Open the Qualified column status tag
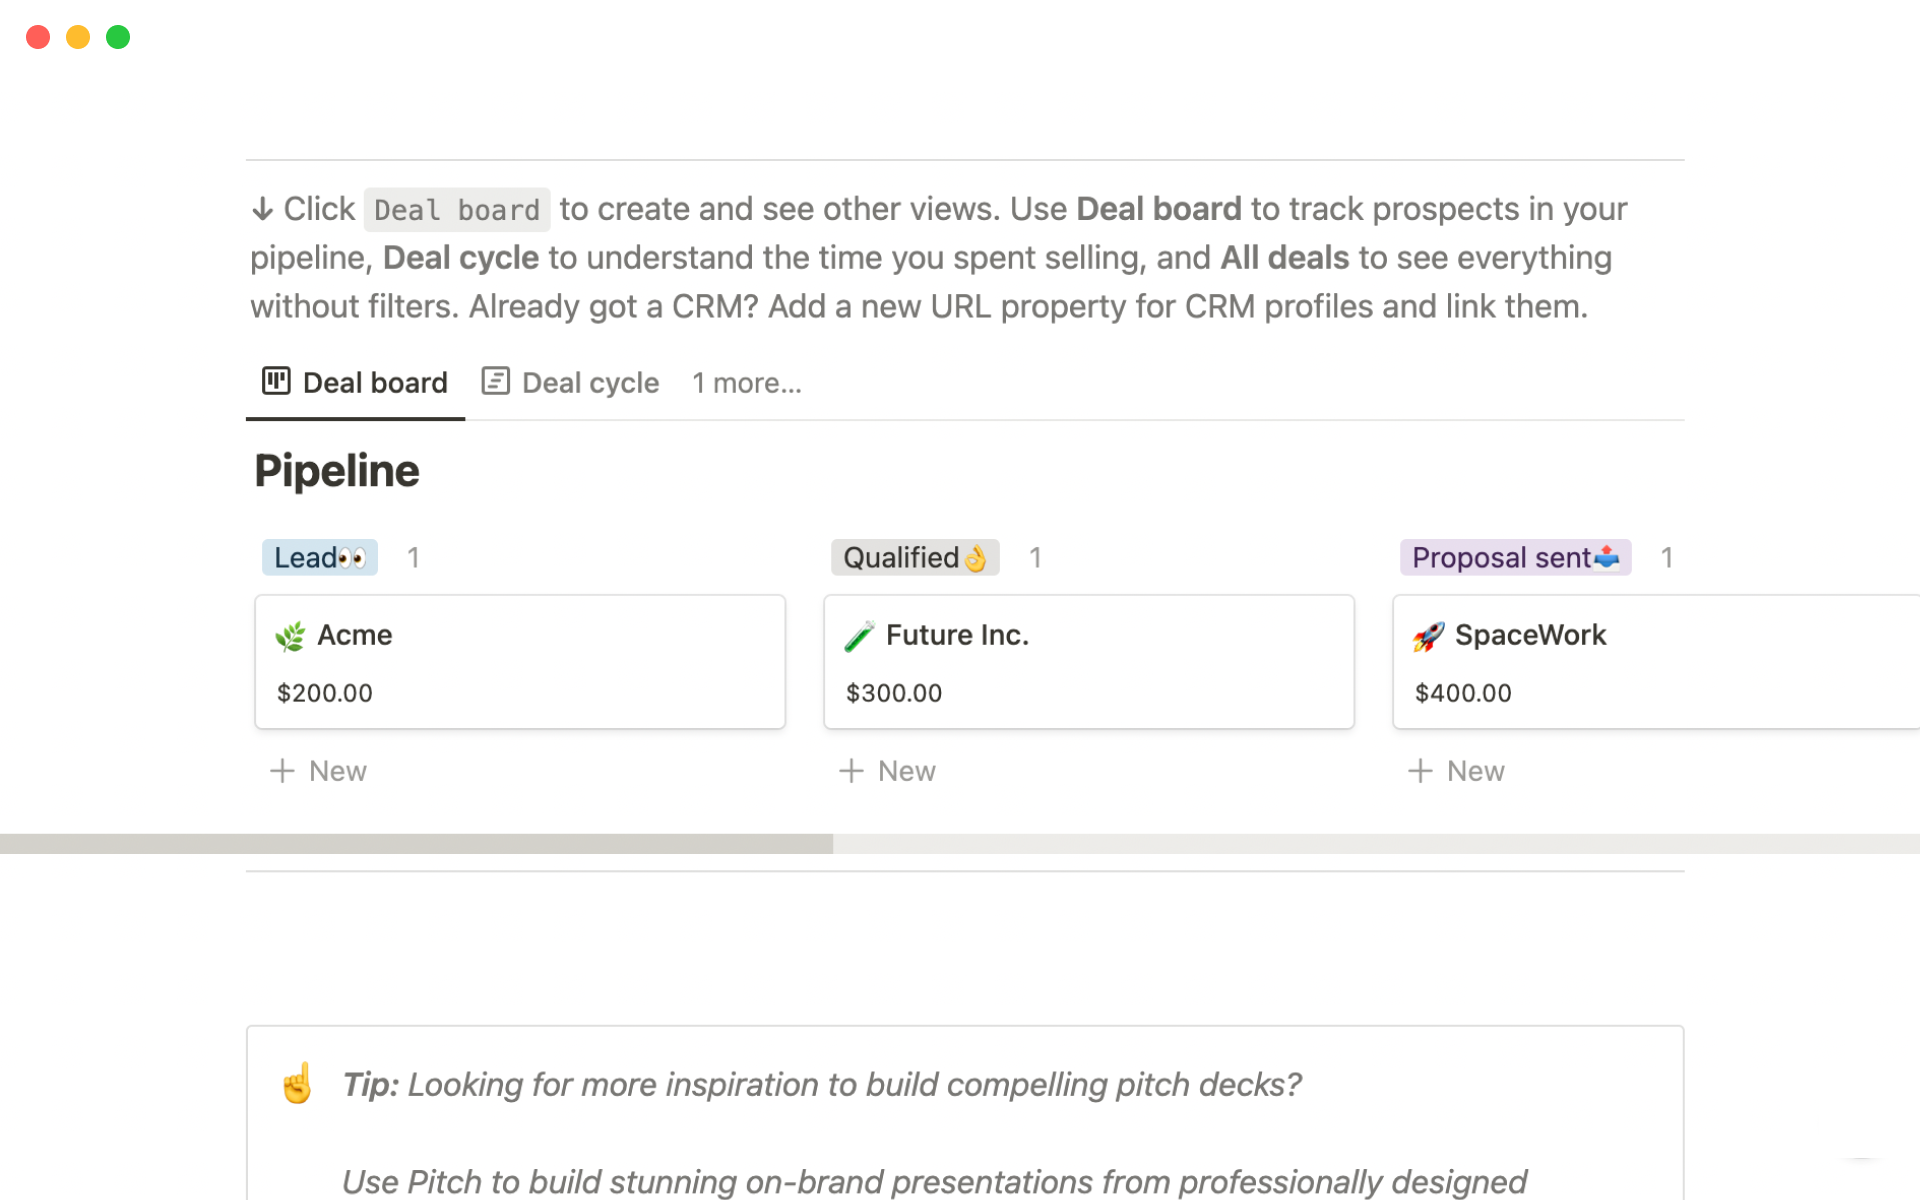This screenshot has width=1920, height=1200. coord(915,557)
